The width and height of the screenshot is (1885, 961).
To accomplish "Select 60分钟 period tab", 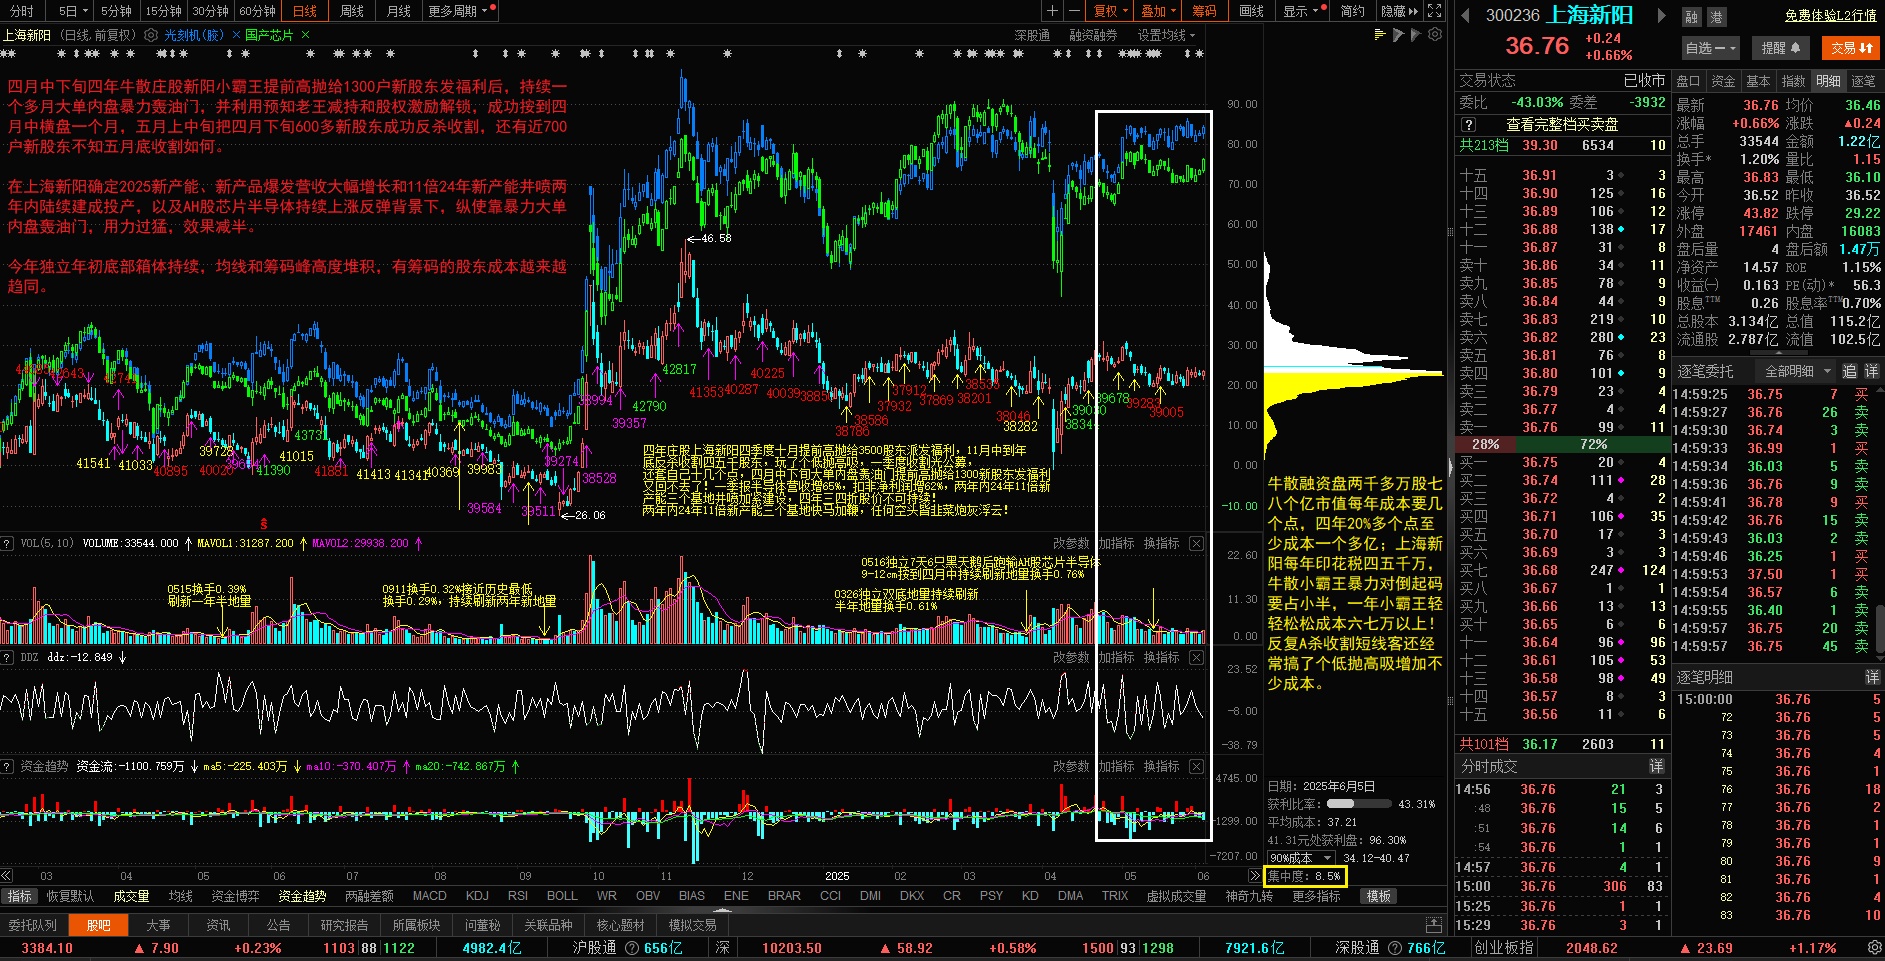I will [x=257, y=11].
